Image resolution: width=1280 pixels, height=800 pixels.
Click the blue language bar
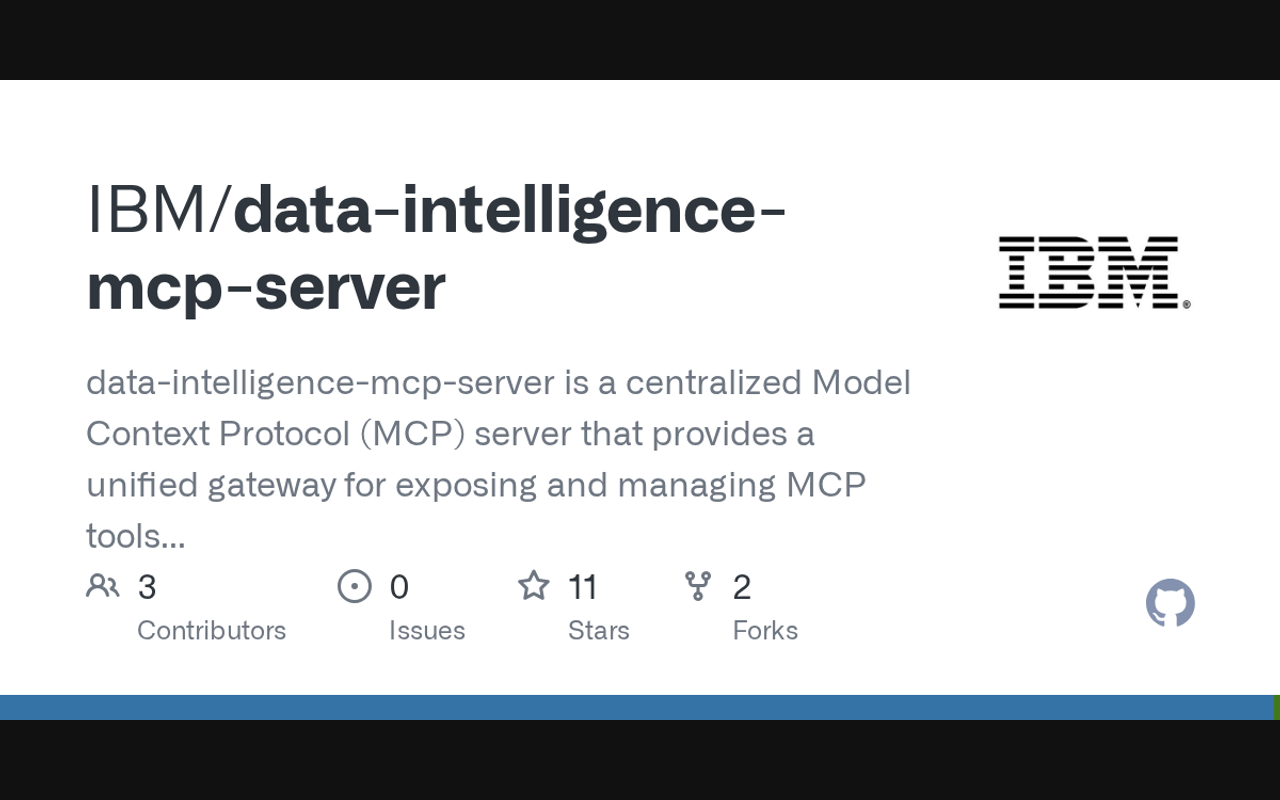[x=636, y=707]
